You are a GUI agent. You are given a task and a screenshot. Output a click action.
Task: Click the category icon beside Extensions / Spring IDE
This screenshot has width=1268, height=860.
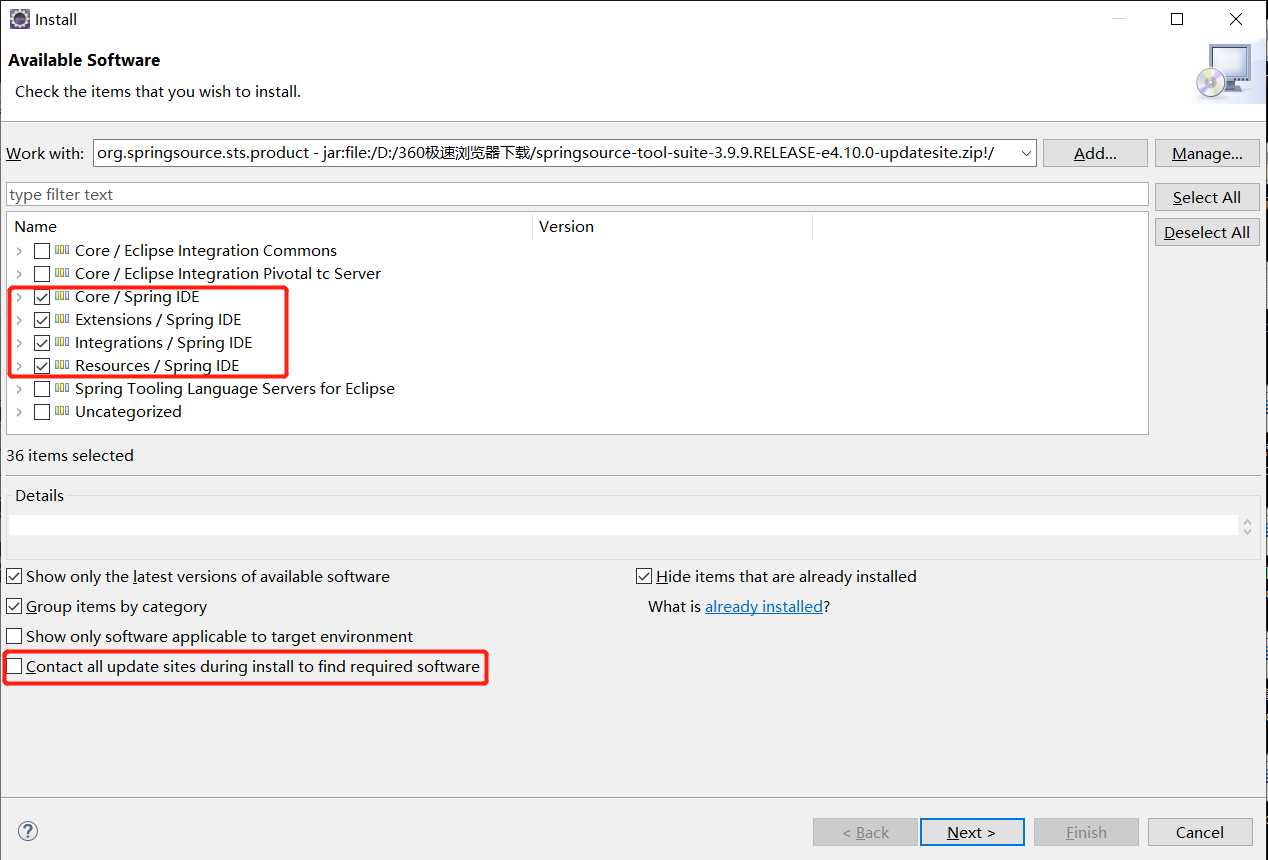tap(62, 319)
